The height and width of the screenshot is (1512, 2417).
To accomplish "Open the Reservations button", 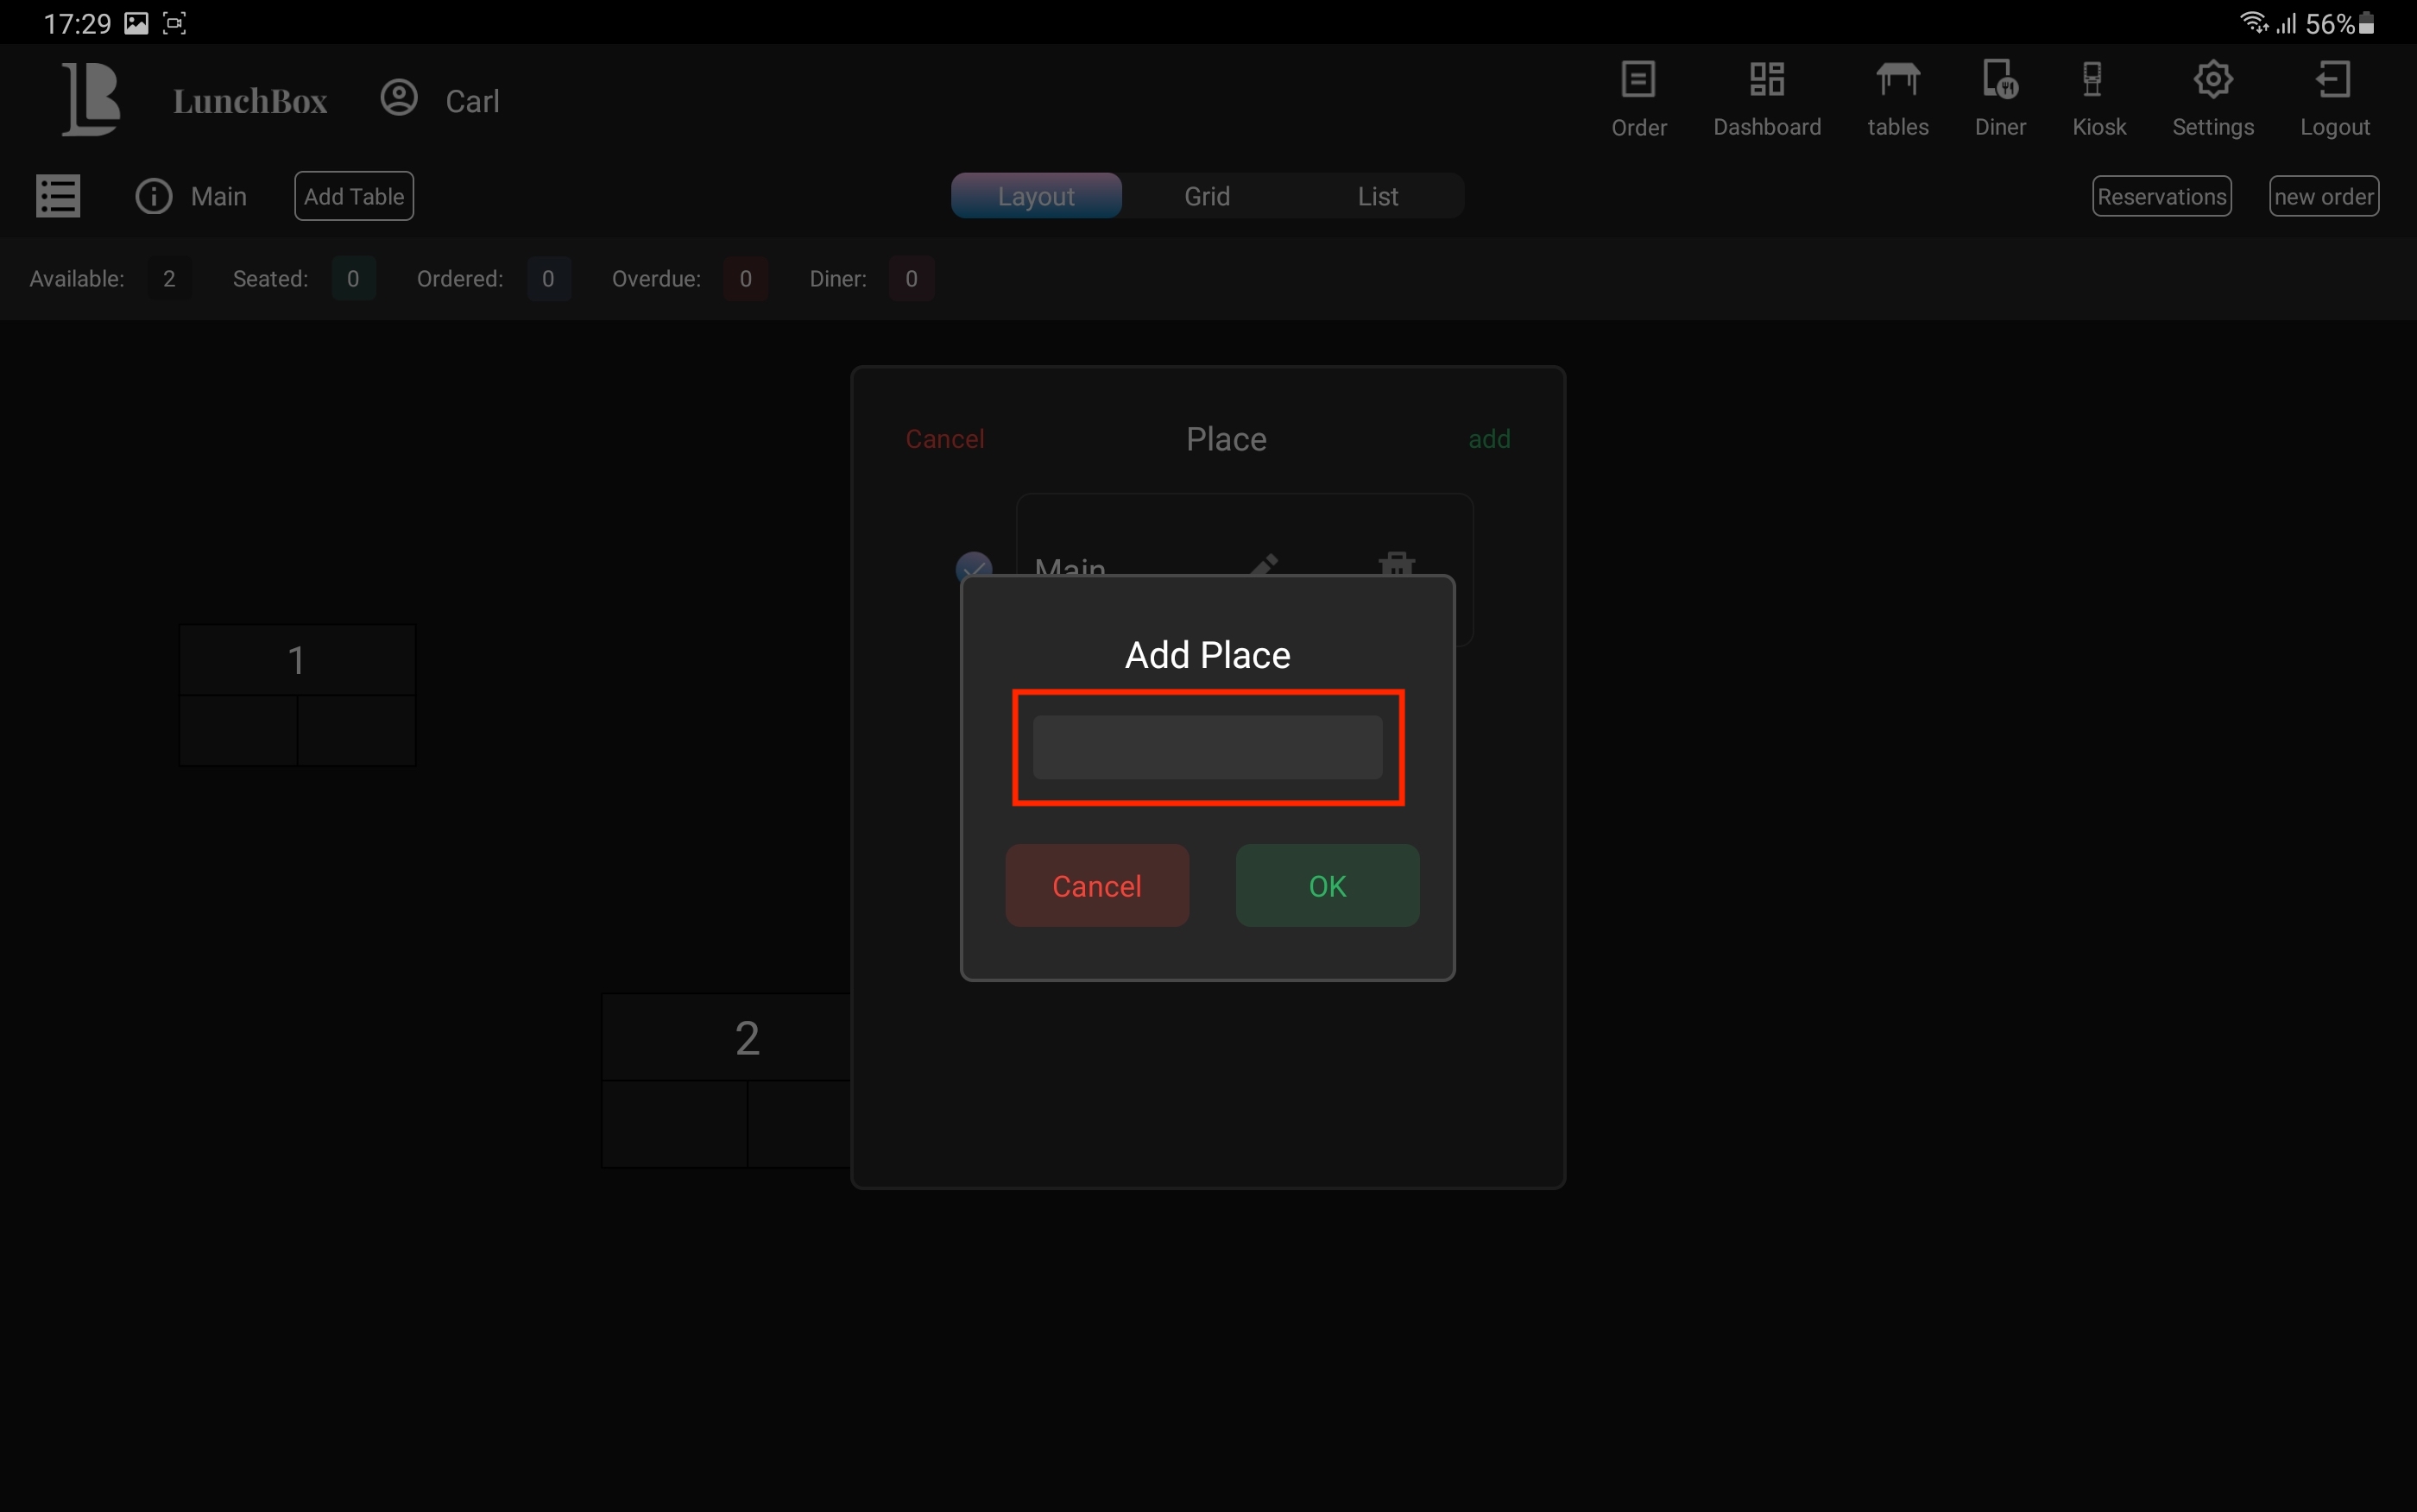I will coord(2161,196).
